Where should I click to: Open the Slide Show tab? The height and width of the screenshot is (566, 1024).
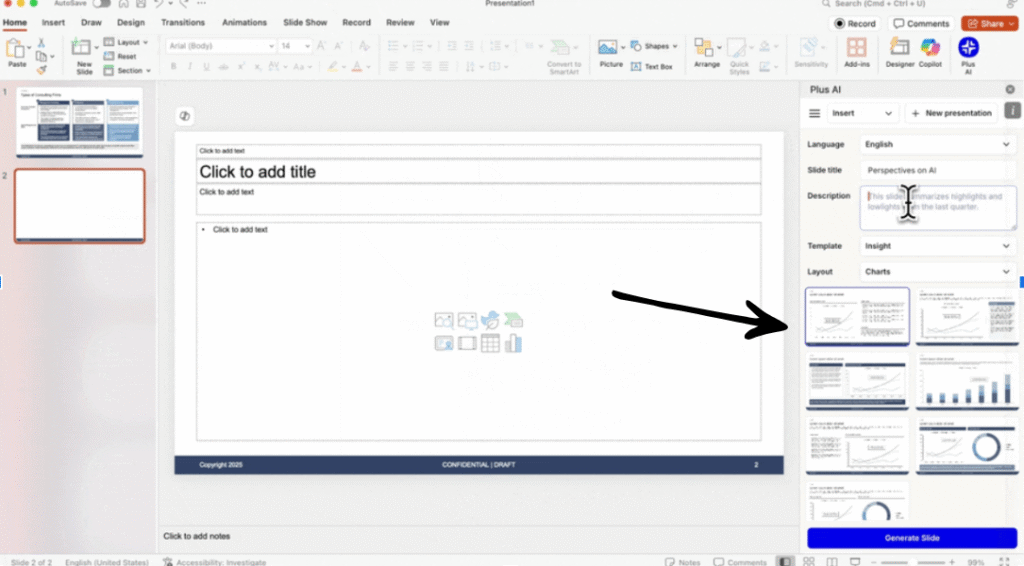305,22
